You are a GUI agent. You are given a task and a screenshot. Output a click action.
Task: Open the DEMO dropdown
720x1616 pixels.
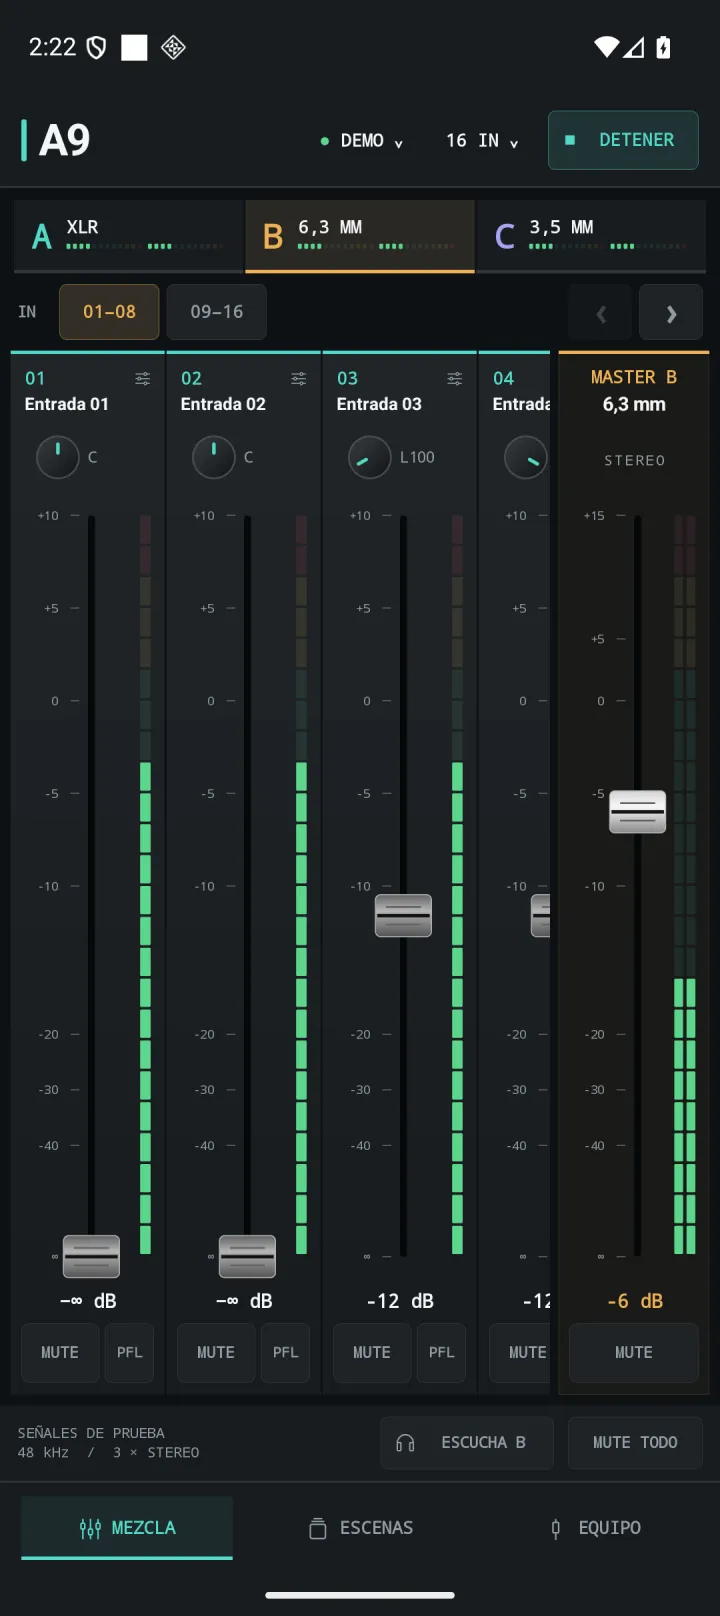point(362,141)
